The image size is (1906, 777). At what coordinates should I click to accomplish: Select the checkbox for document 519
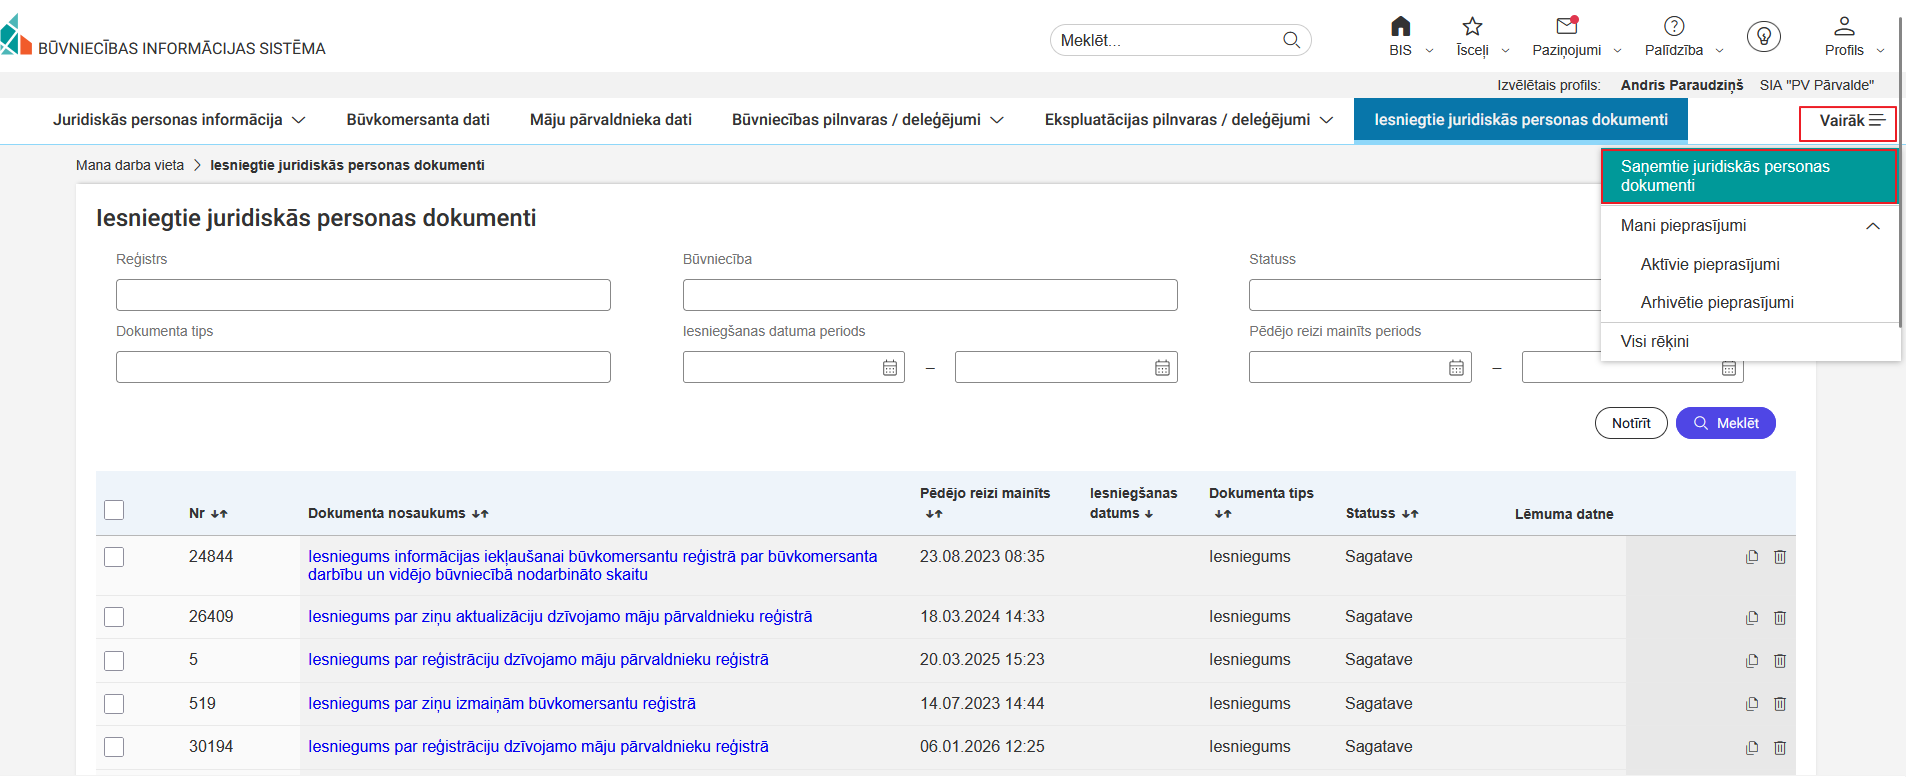[115, 704]
